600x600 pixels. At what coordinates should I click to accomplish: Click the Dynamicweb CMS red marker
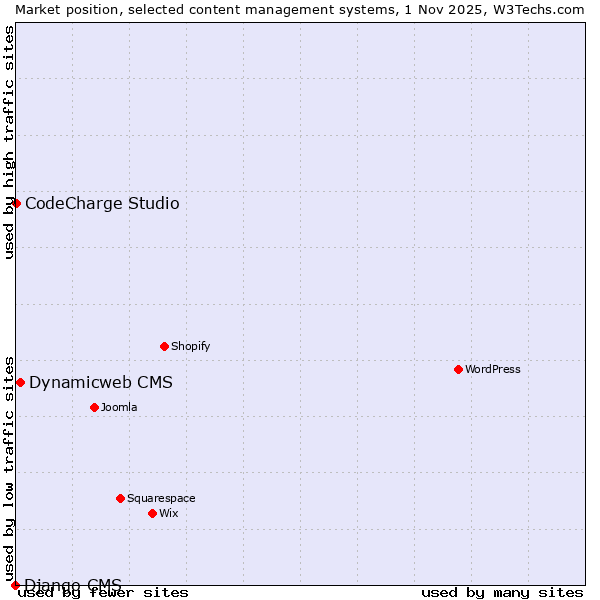[x=20, y=382]
